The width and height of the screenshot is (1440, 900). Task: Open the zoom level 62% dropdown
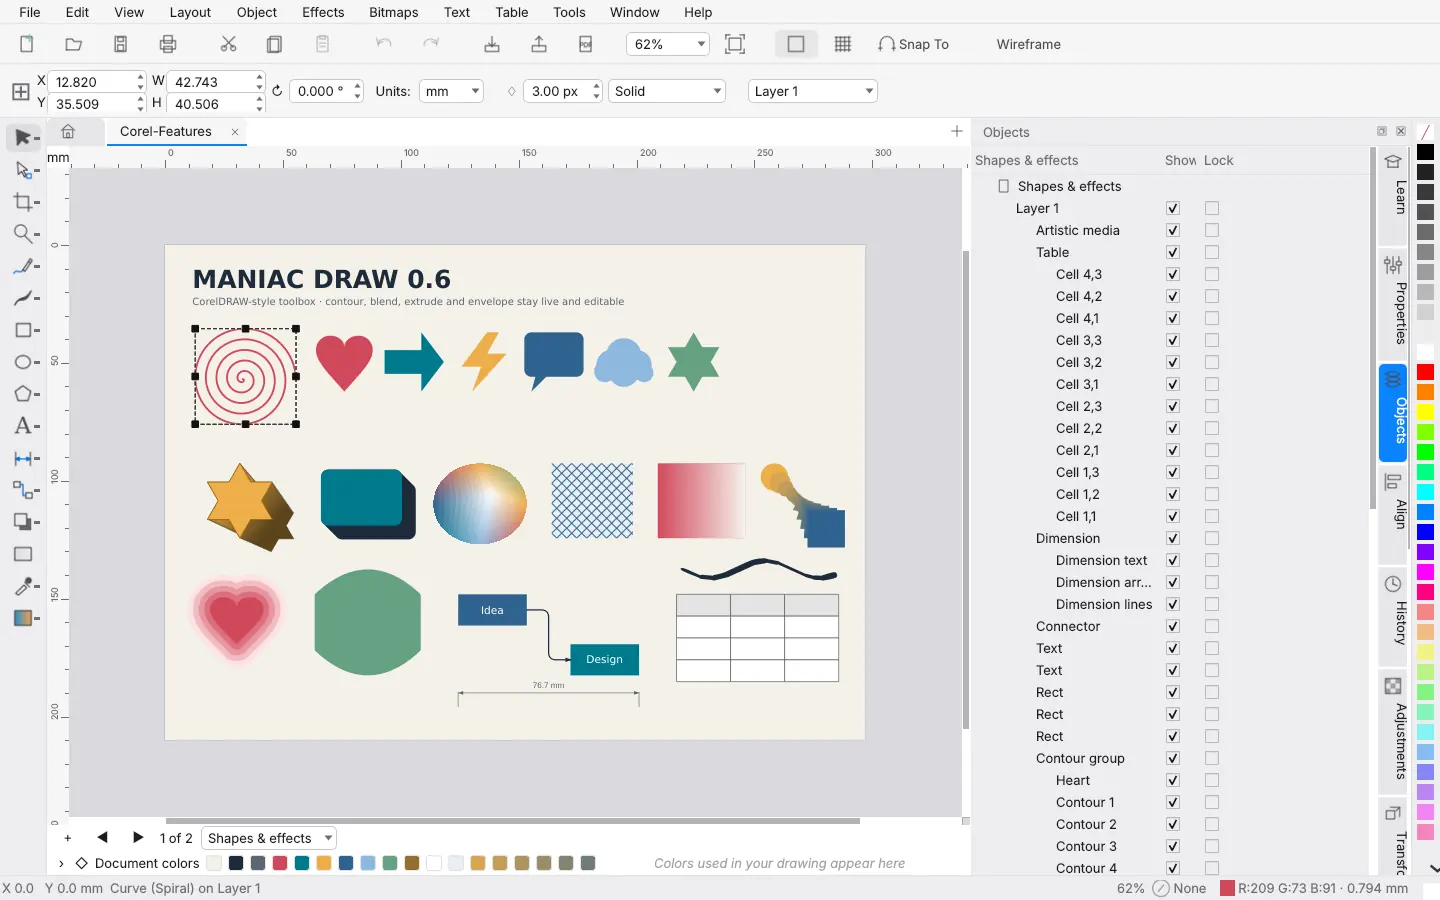668,44
